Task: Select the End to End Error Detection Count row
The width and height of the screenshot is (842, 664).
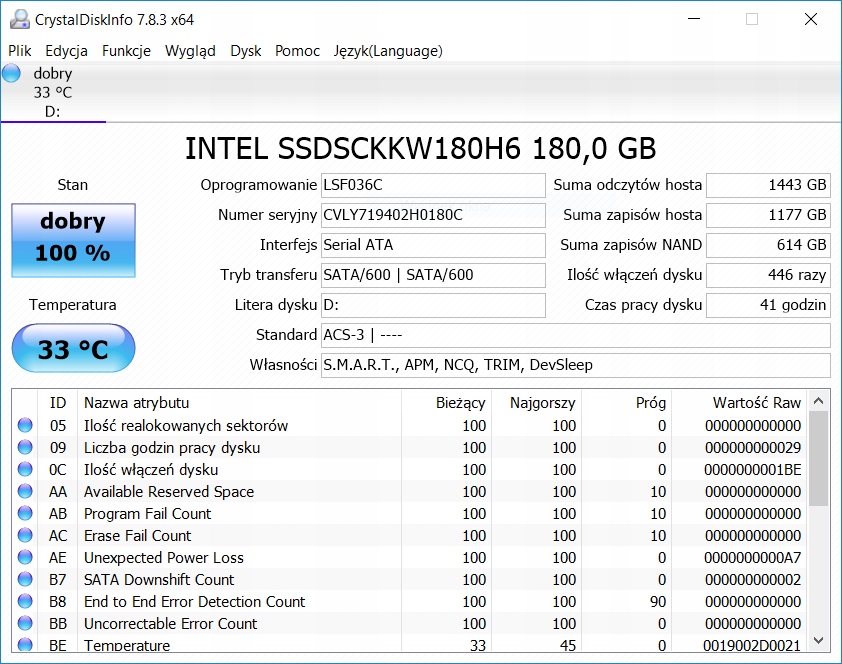Action: pos(409,601)
